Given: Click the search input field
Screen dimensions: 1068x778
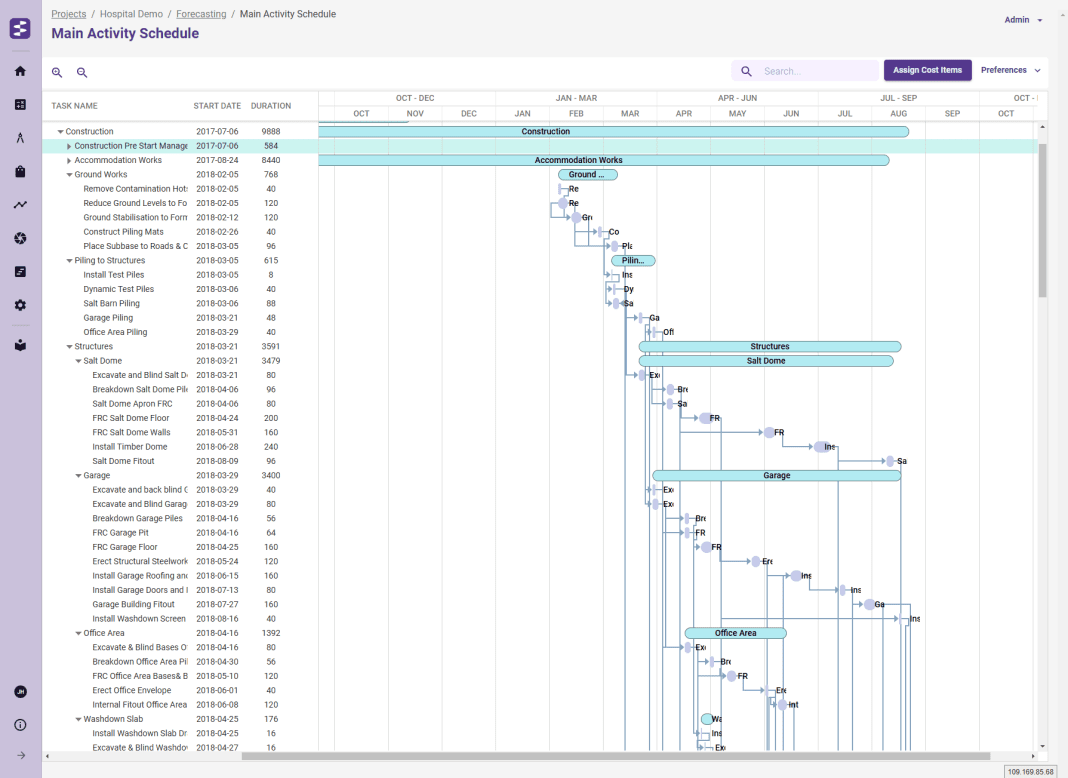Looking at the screenshot, I should (815, 71).
